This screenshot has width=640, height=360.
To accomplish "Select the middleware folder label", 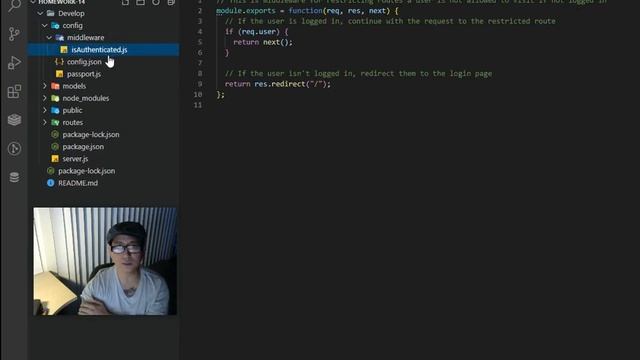I will pyautogui.click(x=85, y=38).
